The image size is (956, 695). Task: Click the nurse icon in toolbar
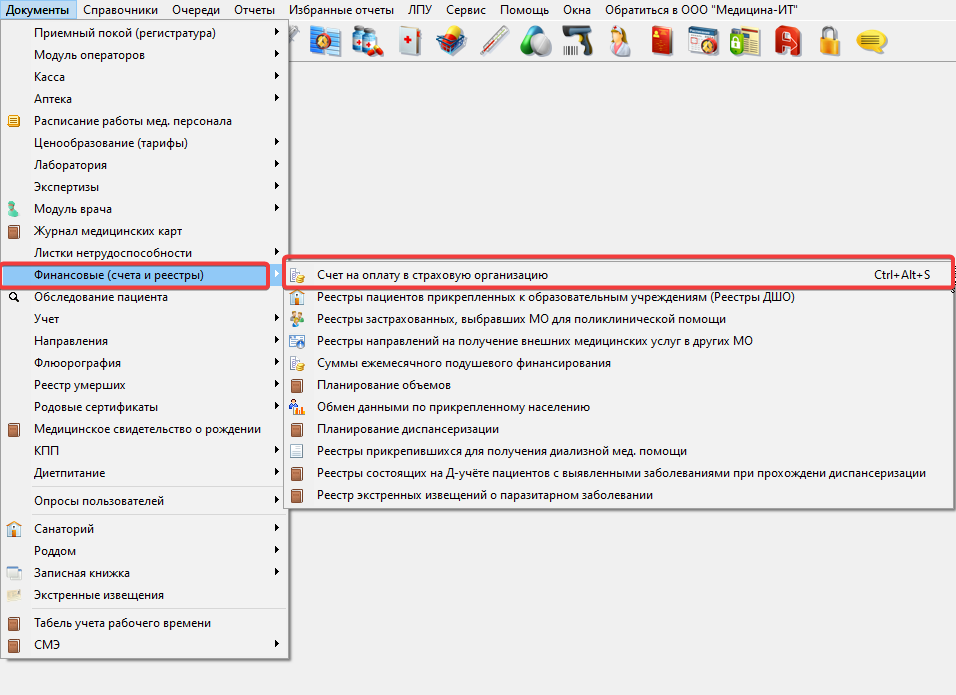[x=619, y=42]
